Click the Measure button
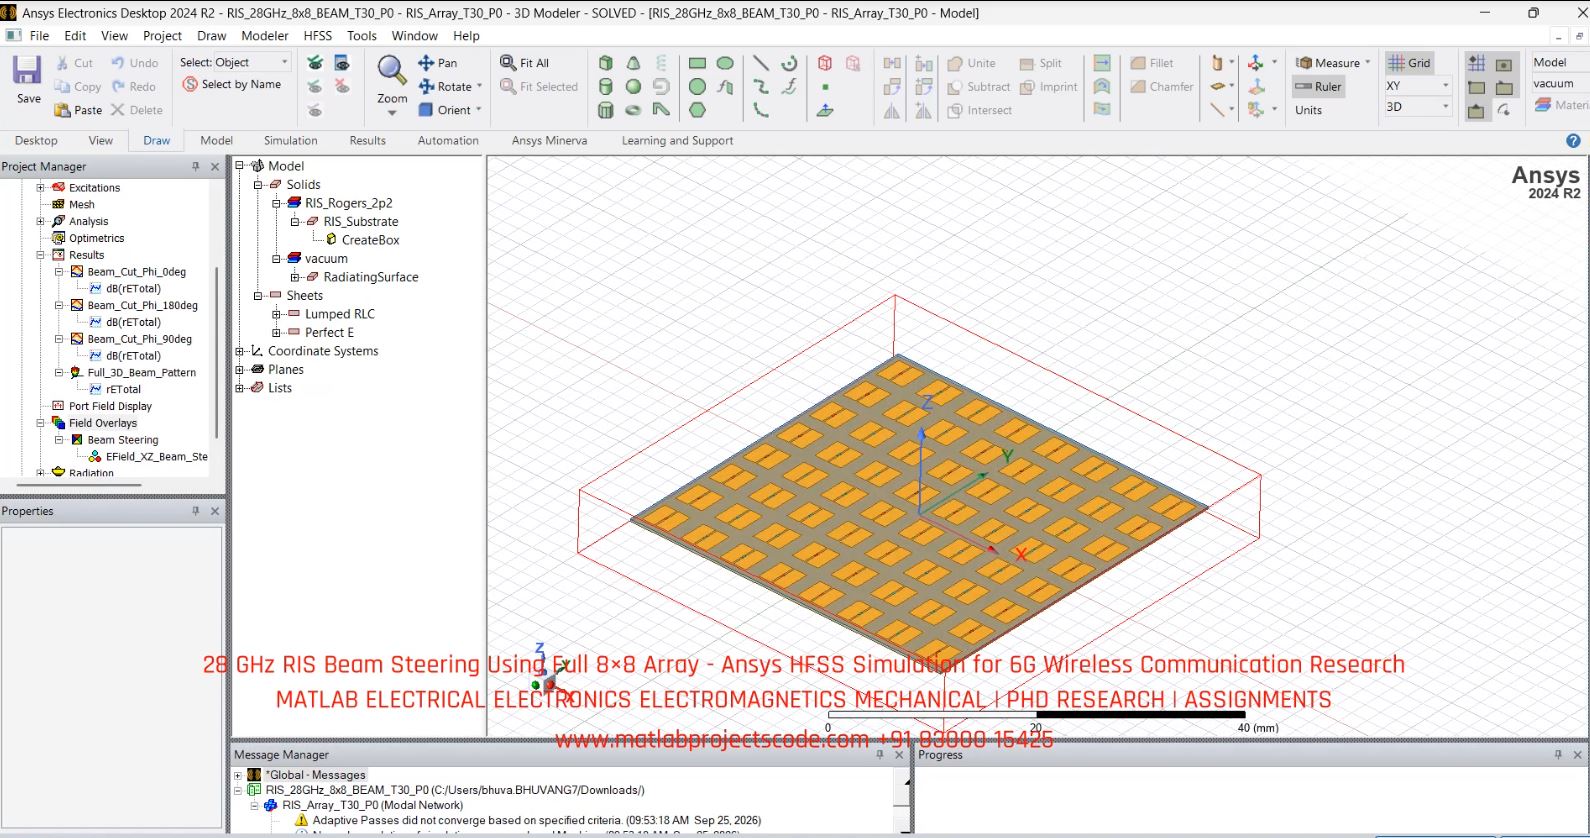Screen dimensions: 1590x838 pyautogui.click(x=1333, y=62)
